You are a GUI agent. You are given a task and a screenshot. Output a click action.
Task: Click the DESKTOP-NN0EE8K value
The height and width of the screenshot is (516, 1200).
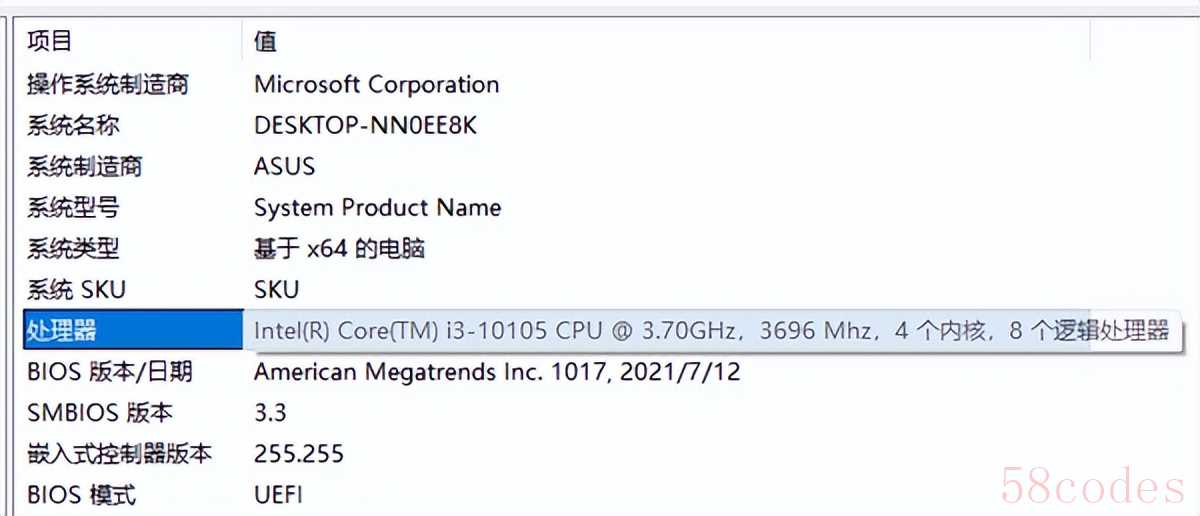click(x=366, y=126)
